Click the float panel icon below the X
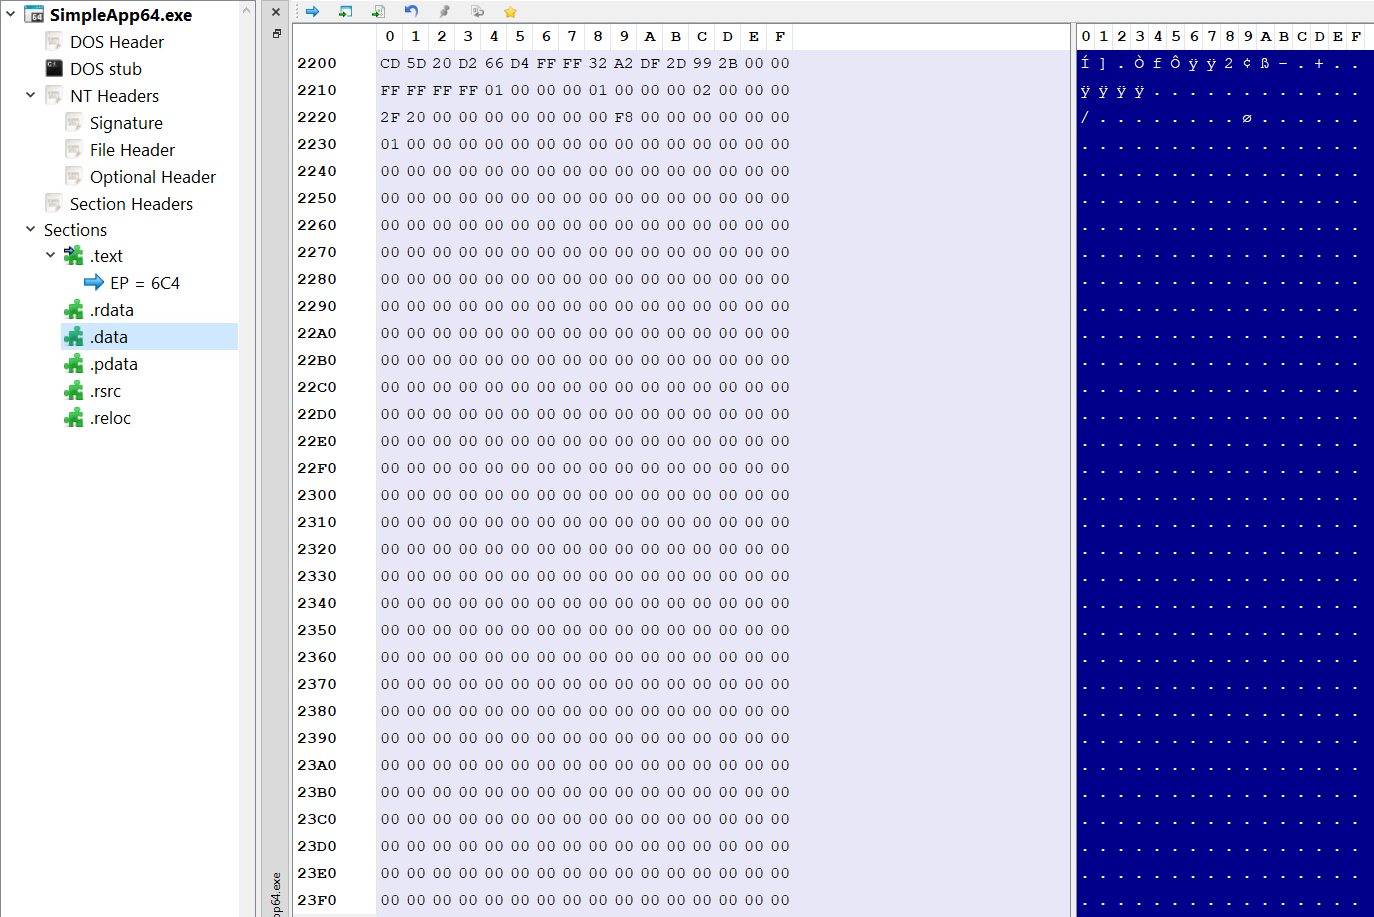The image size is (1374, 917). (276, 34)
